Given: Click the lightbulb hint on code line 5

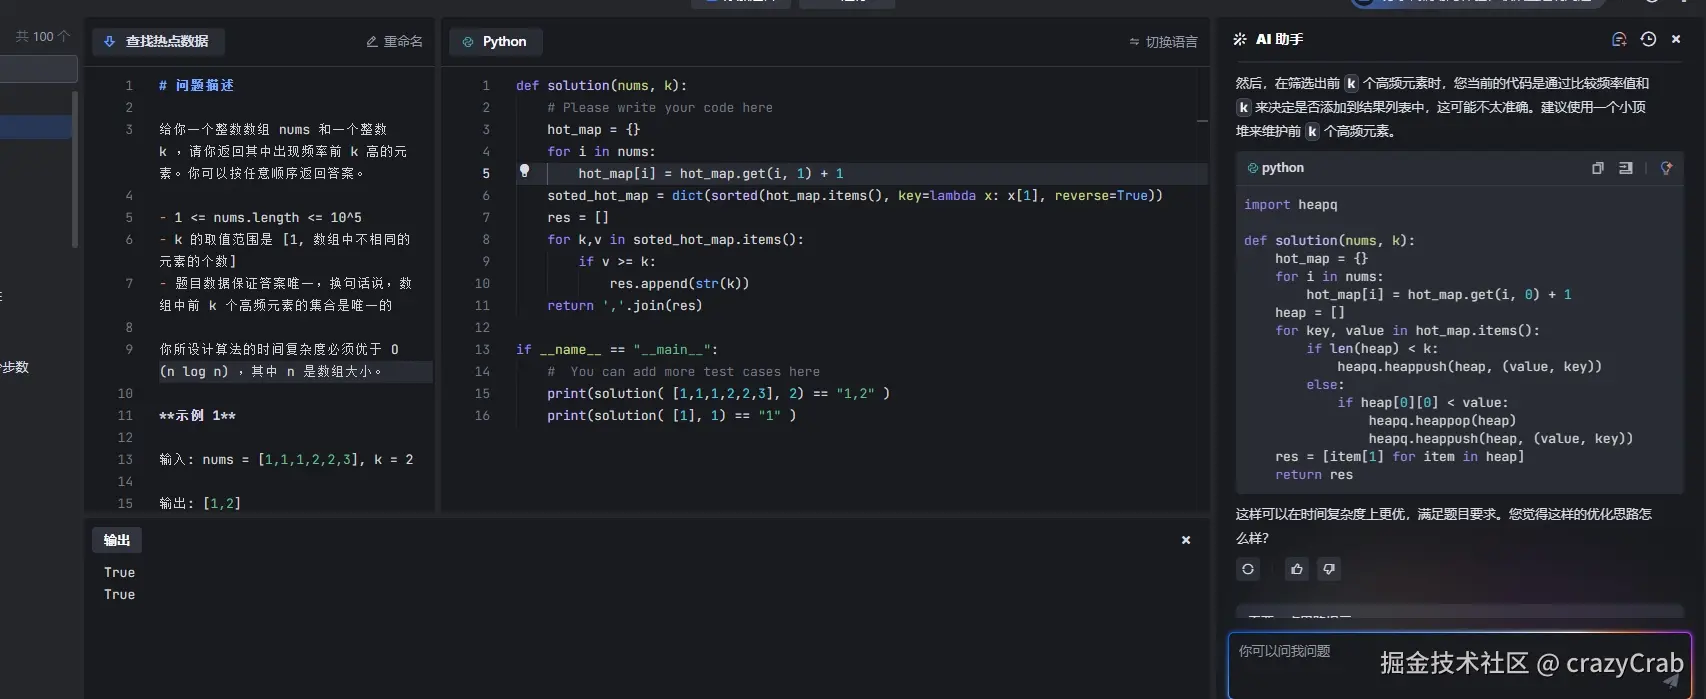Looking at the screenshot, I should tap(524, 172).
